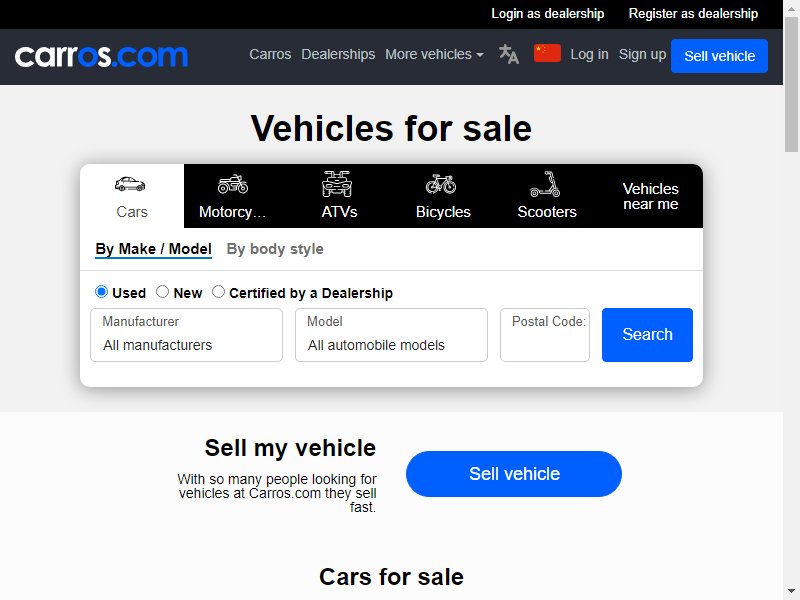
Task: Choose the Scooters category icon
Action: click(545, 184)
